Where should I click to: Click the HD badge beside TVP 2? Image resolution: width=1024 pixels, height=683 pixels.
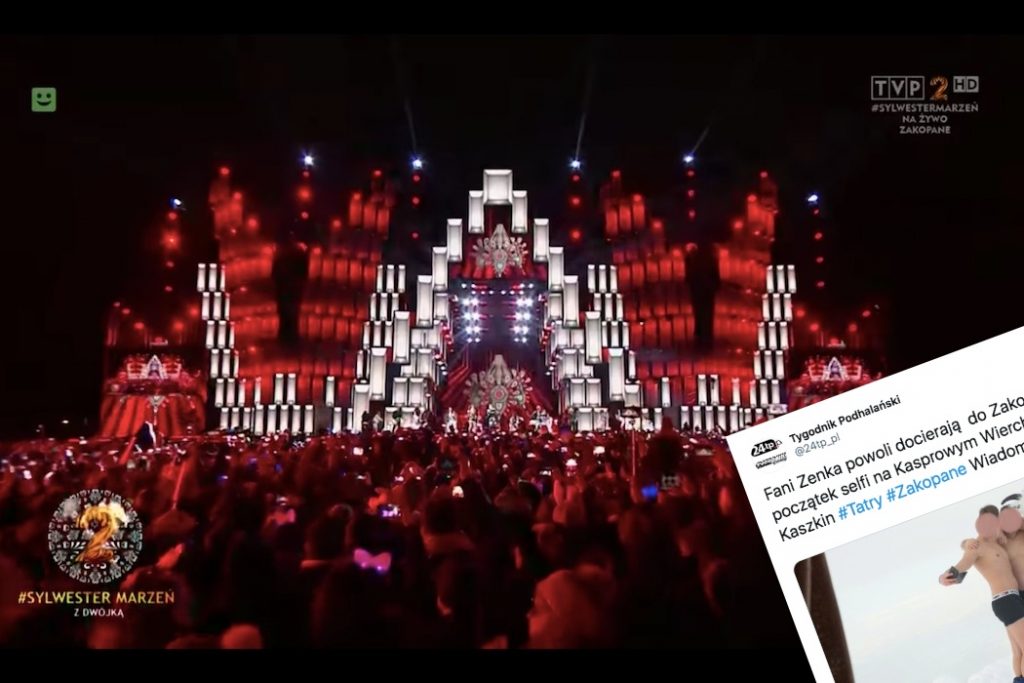pyautogui.click(x=965, y=84)
